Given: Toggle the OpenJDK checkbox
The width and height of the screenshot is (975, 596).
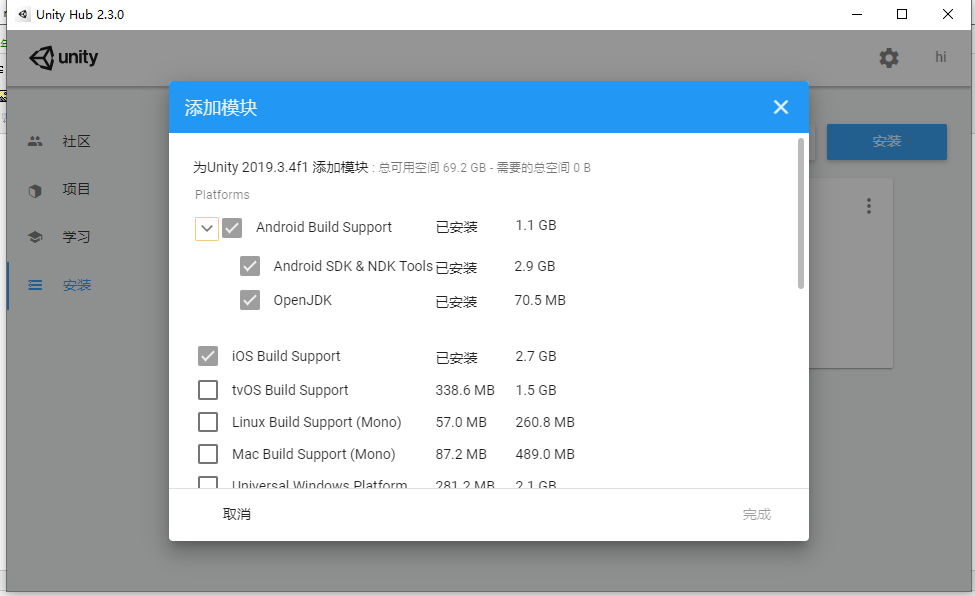Looking at the screenshot, I should (250, 300).
